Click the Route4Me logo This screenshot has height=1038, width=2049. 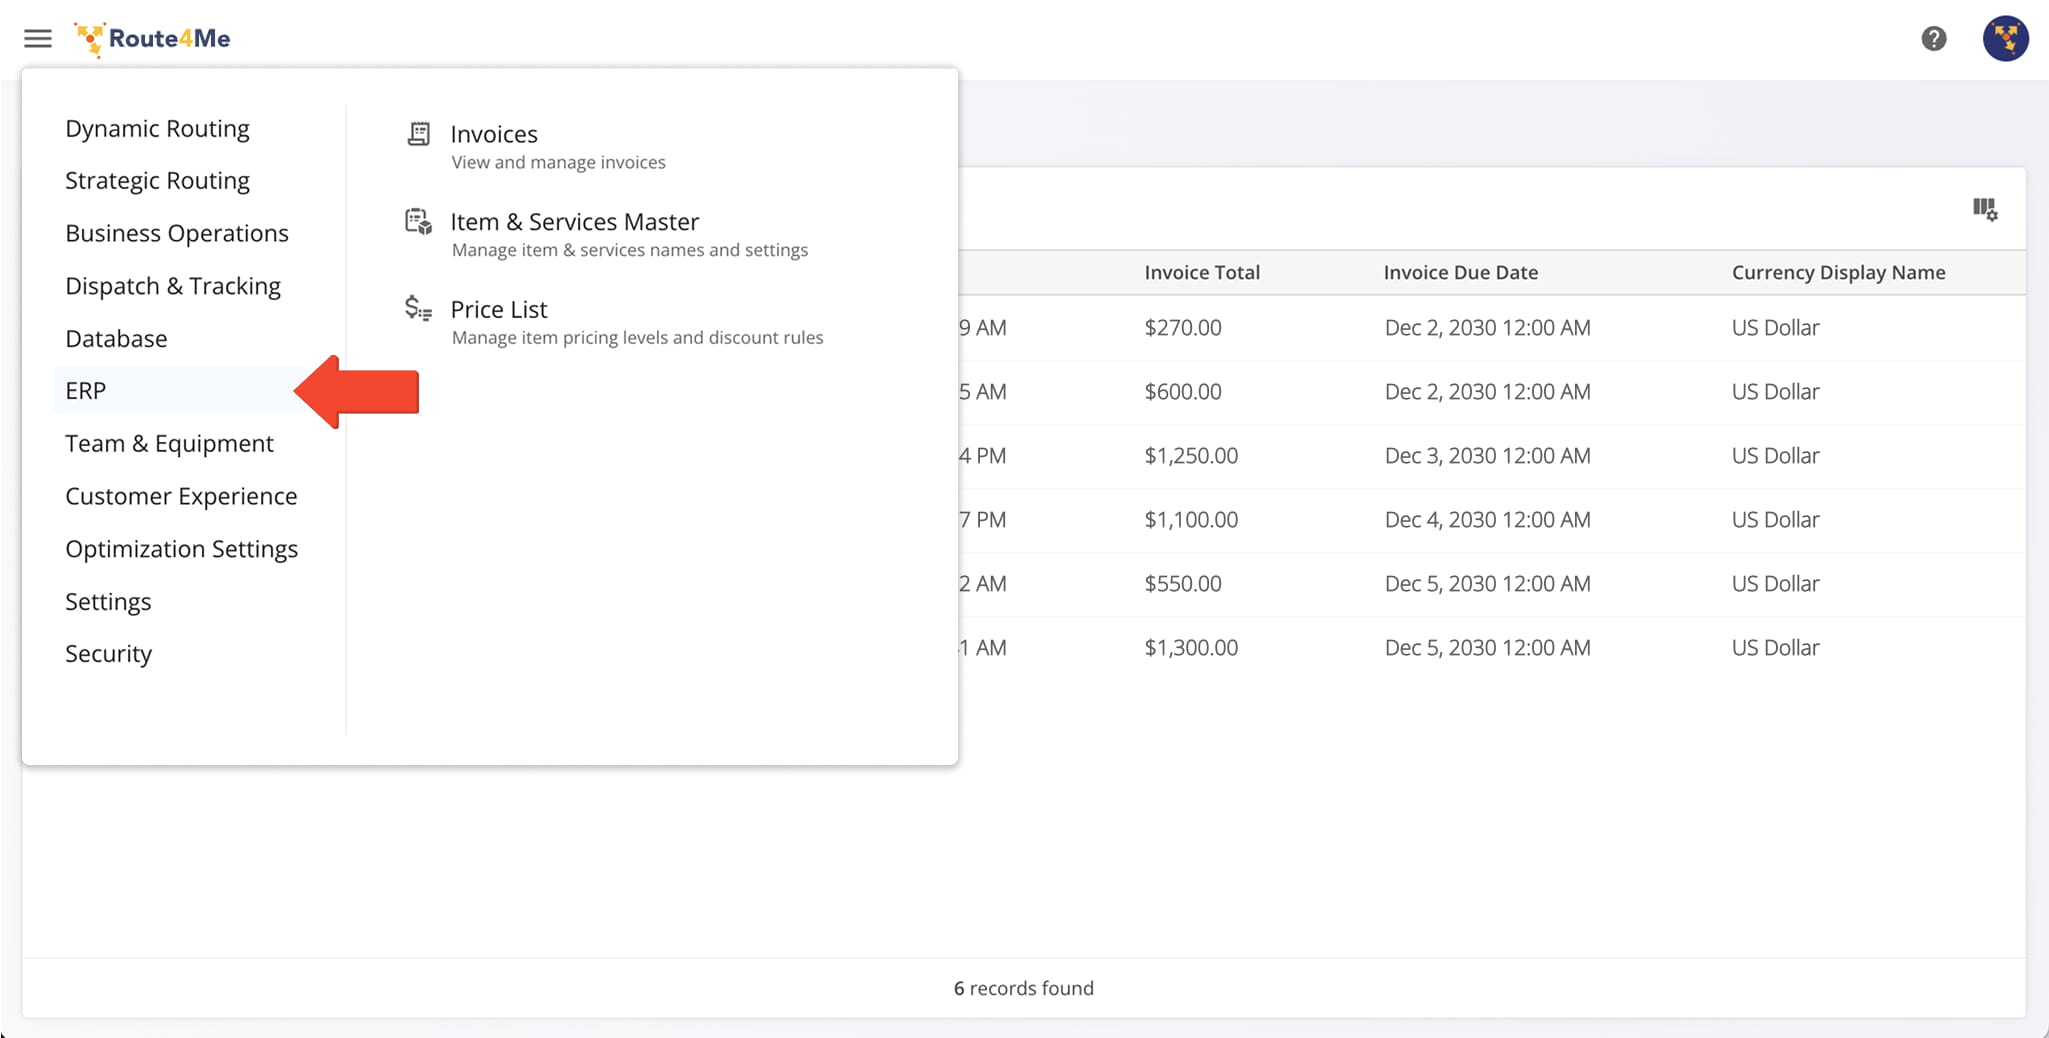click(x=153, y=39)
